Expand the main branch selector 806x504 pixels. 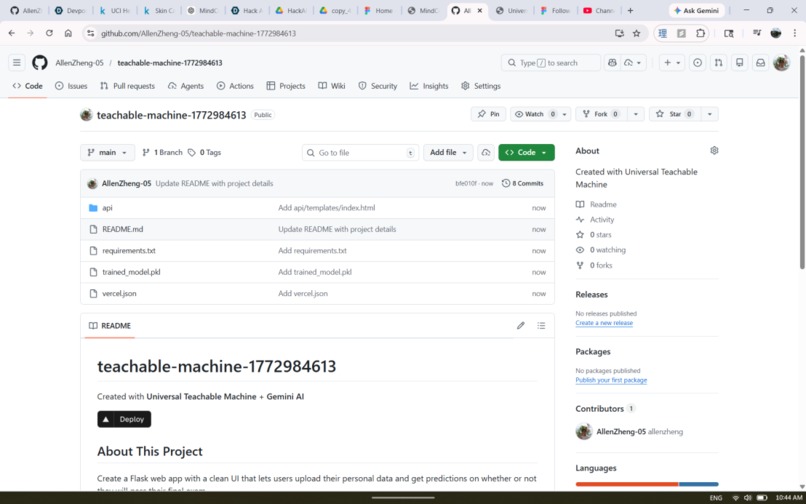click(107, 152)
